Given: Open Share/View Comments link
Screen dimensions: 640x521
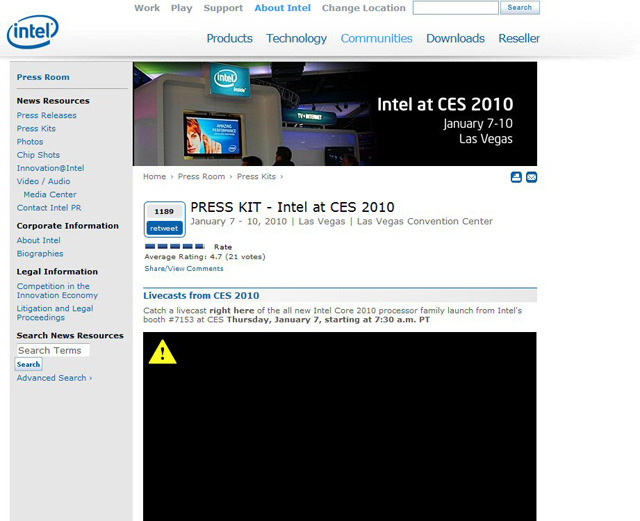Looking at the screenshot, I should pyautogui.click(x=184, y=269).
